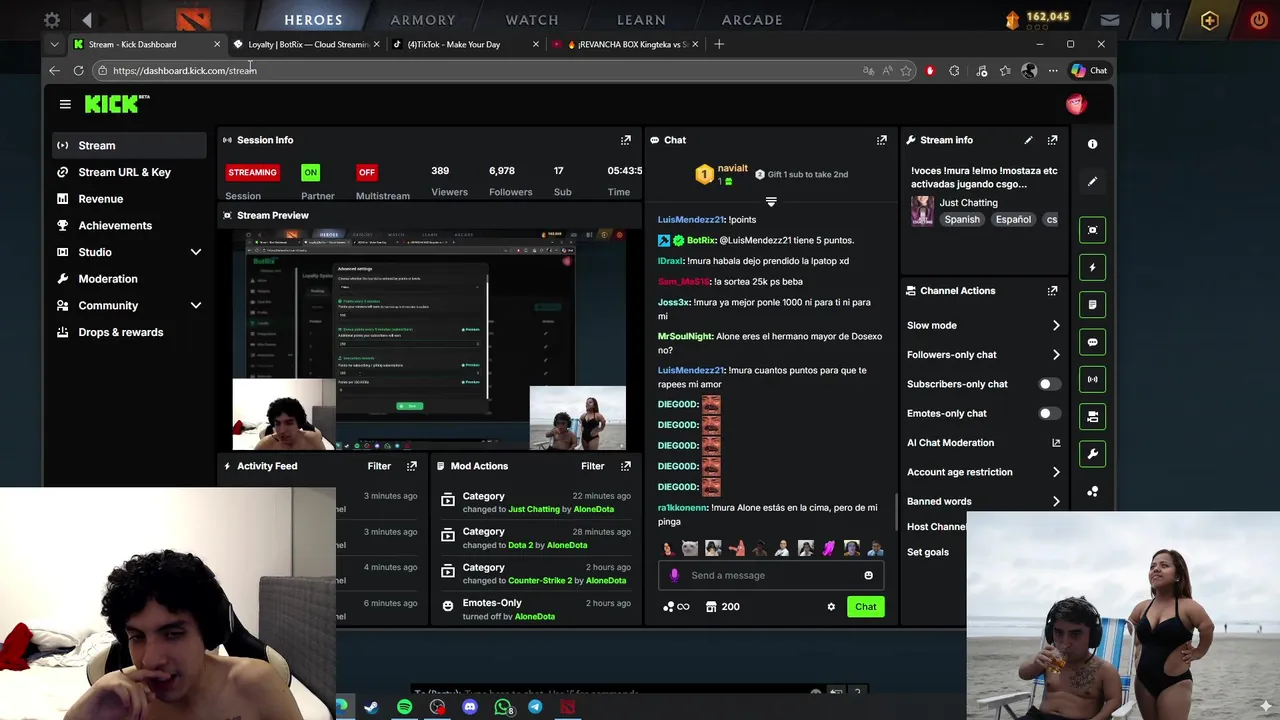Click the Stream Preview video thumbnail

click(x=430, y=340)
